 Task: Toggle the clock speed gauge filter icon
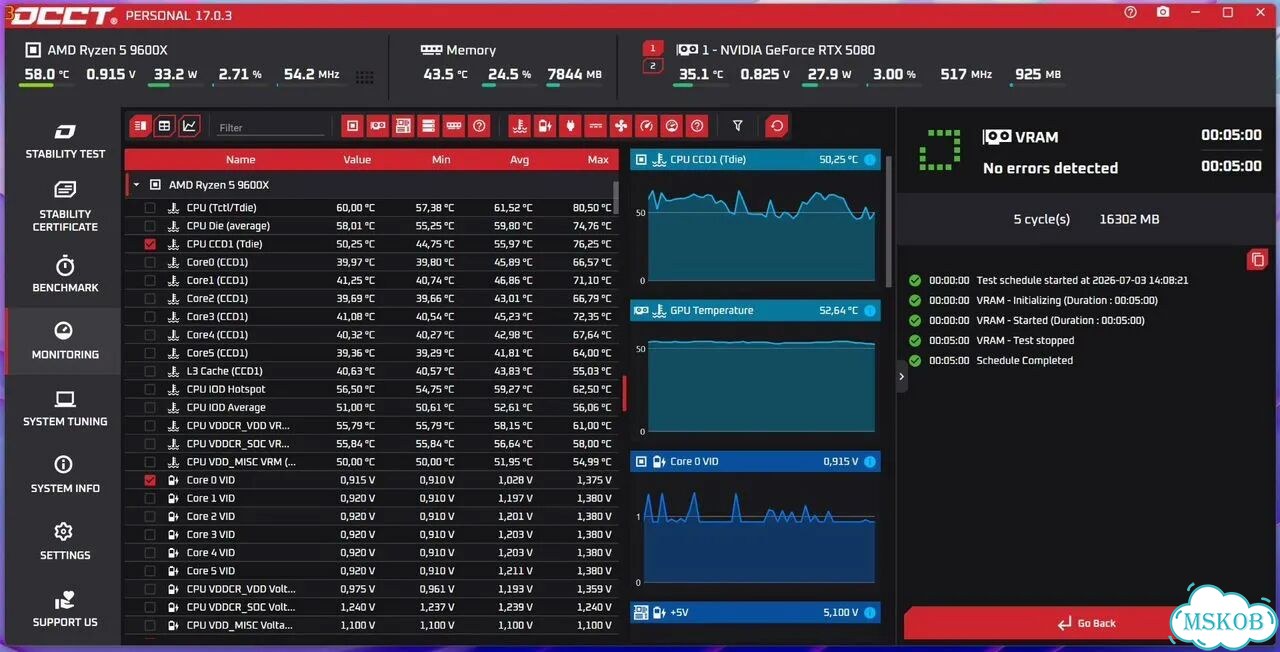[646, 126]
